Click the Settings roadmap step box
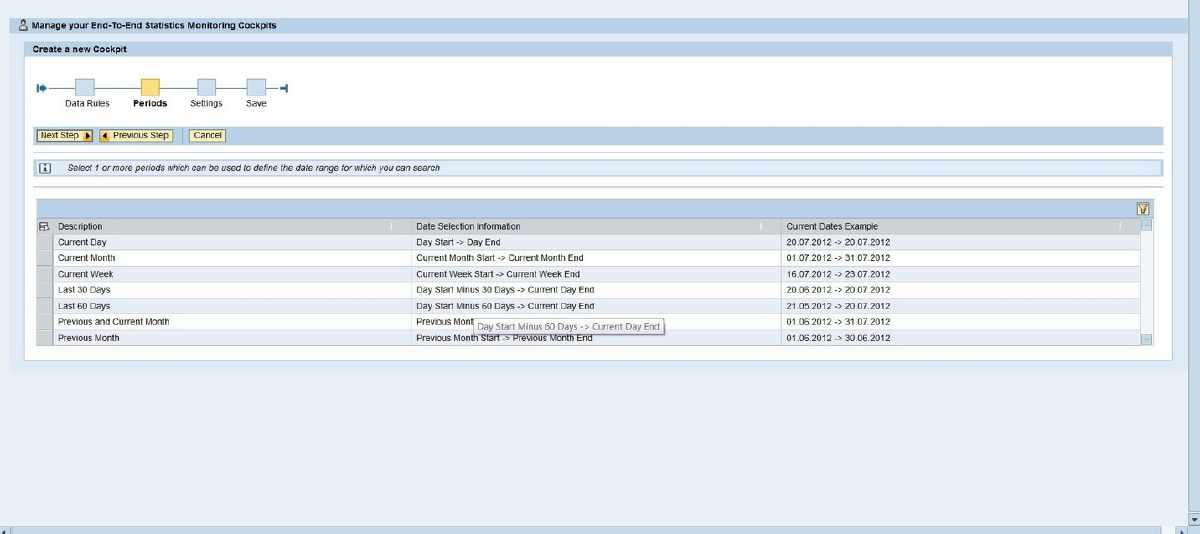Image resolution: width=1200 pixels, height=534 pixels. pyautogui.click(x=206, y=87)
